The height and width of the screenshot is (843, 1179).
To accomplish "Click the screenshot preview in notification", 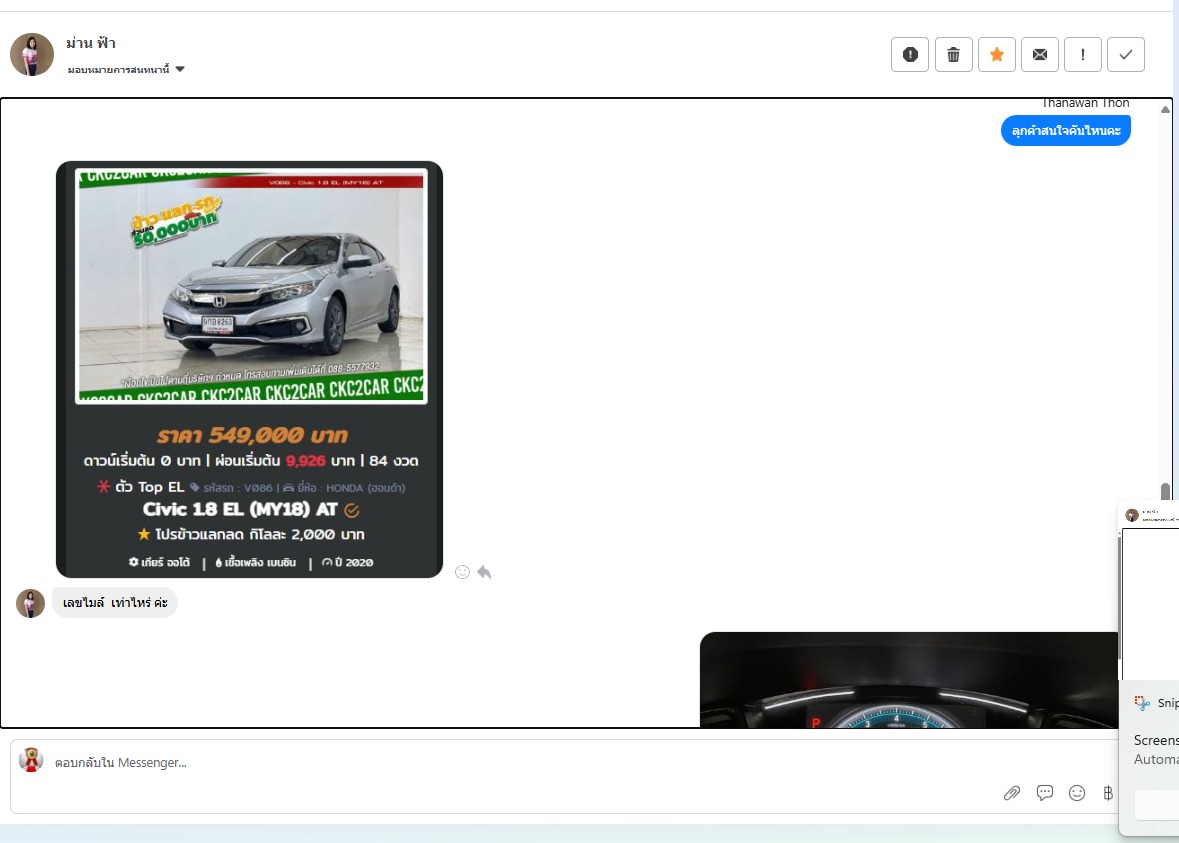I will [1149, 590].
